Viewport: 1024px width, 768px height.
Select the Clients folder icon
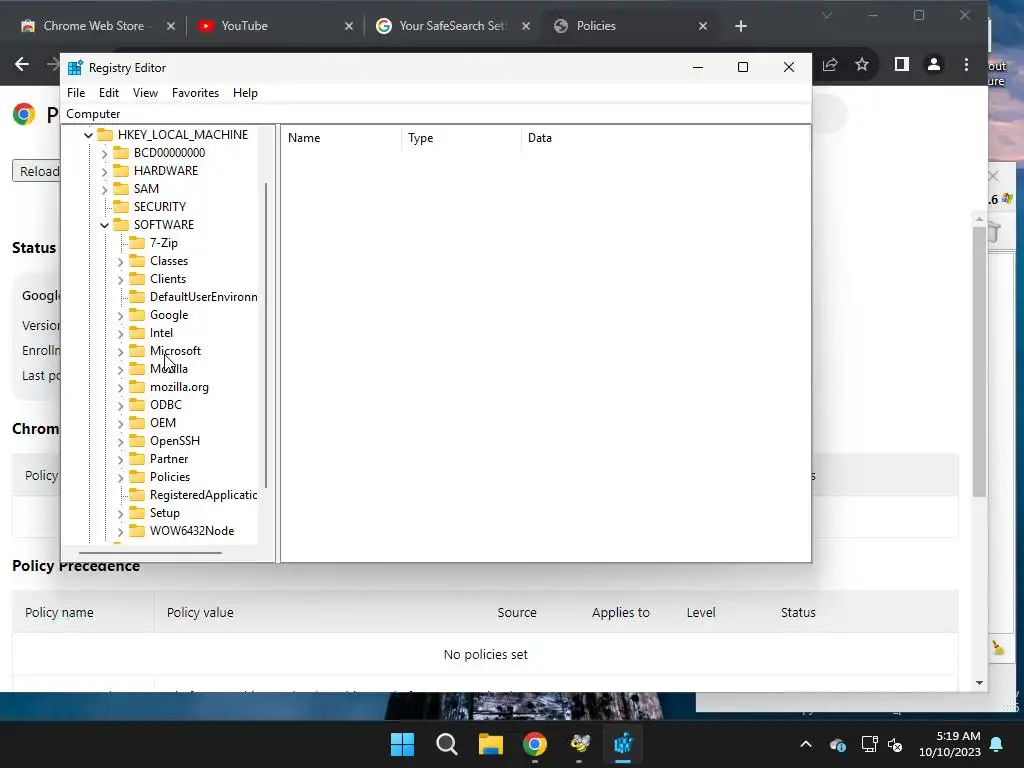coord(136,279)
